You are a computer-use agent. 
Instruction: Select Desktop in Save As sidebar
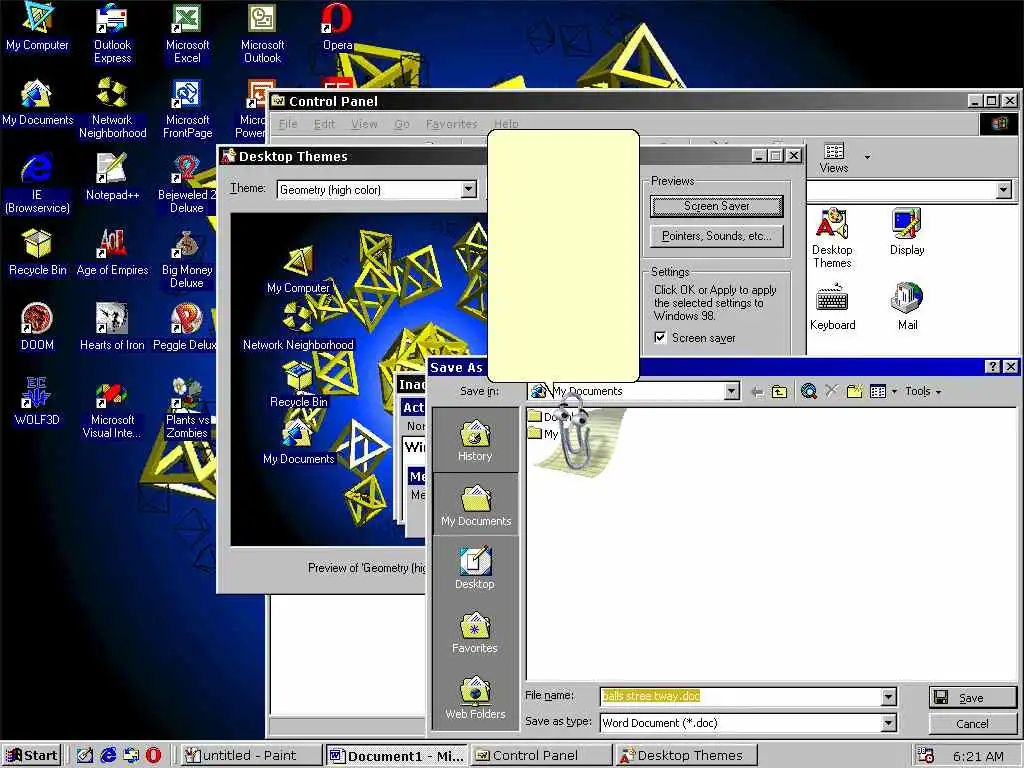tap(475, 568)
